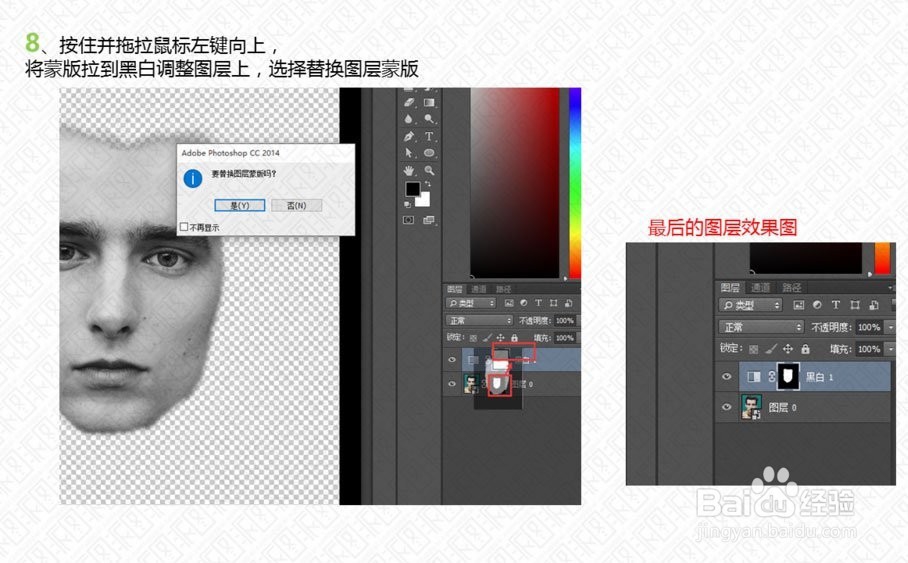Click 不透明度 100% value in final-result panel

[869, 327]
